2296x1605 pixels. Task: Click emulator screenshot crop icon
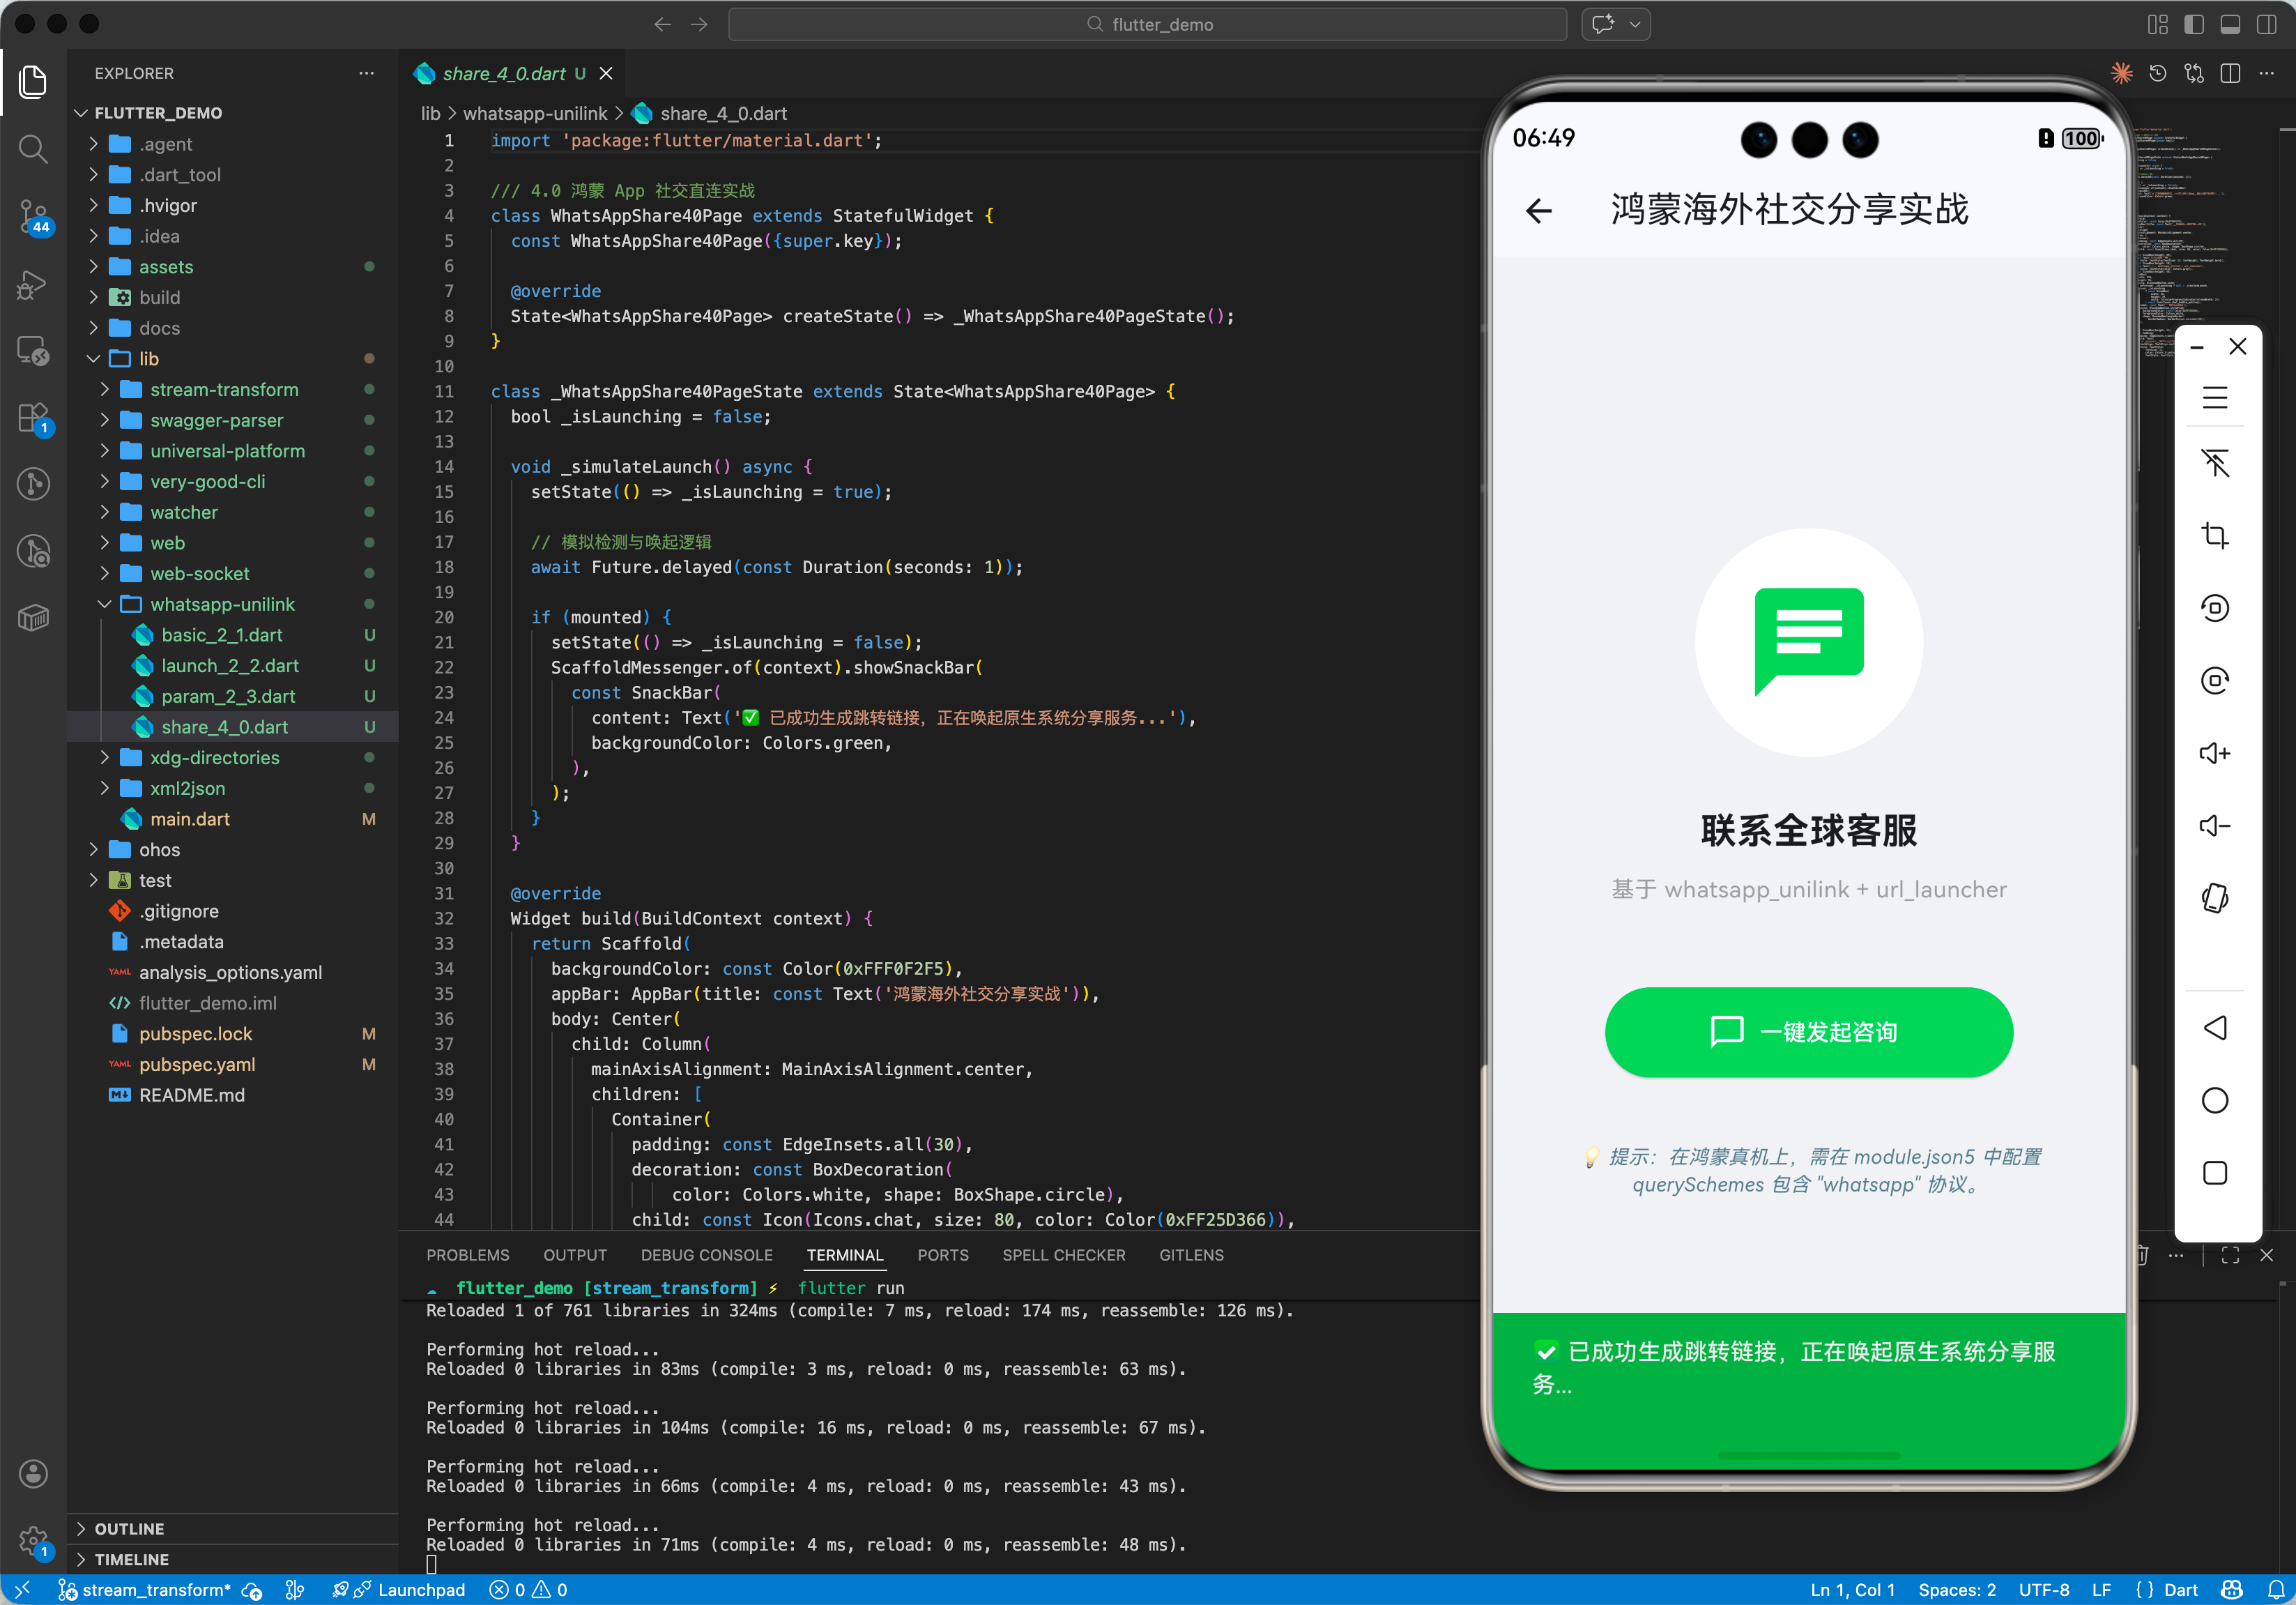2214,536
